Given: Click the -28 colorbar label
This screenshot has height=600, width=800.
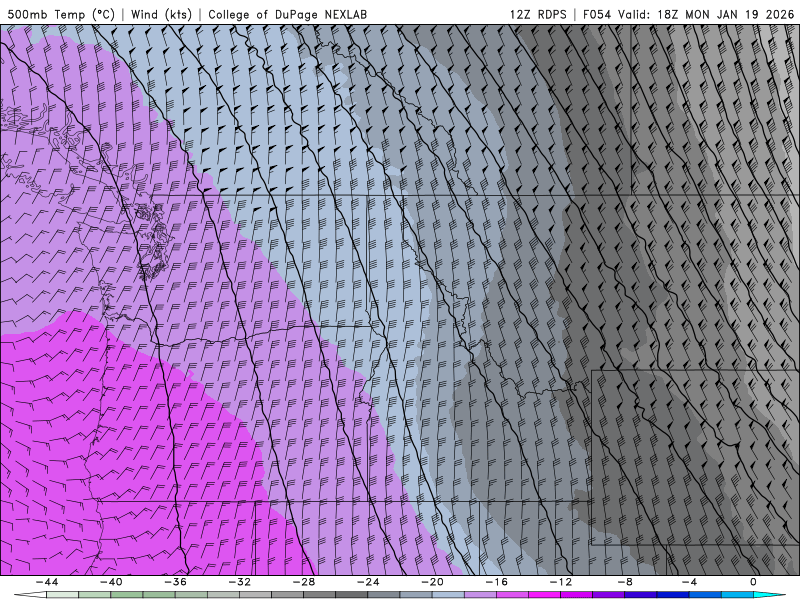Looking at the screenshot, I should point(304,582).
